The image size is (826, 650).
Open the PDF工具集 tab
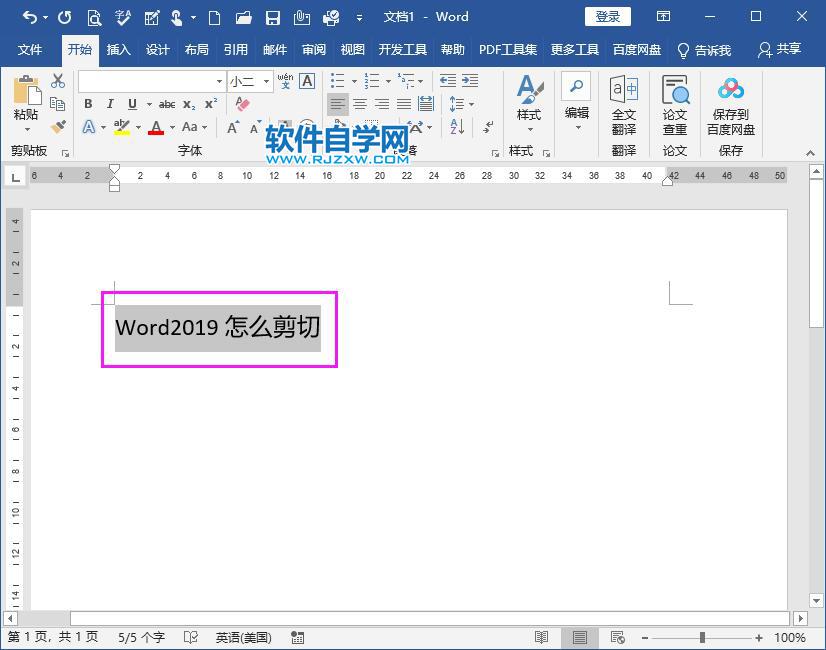(x=508, y=49)
